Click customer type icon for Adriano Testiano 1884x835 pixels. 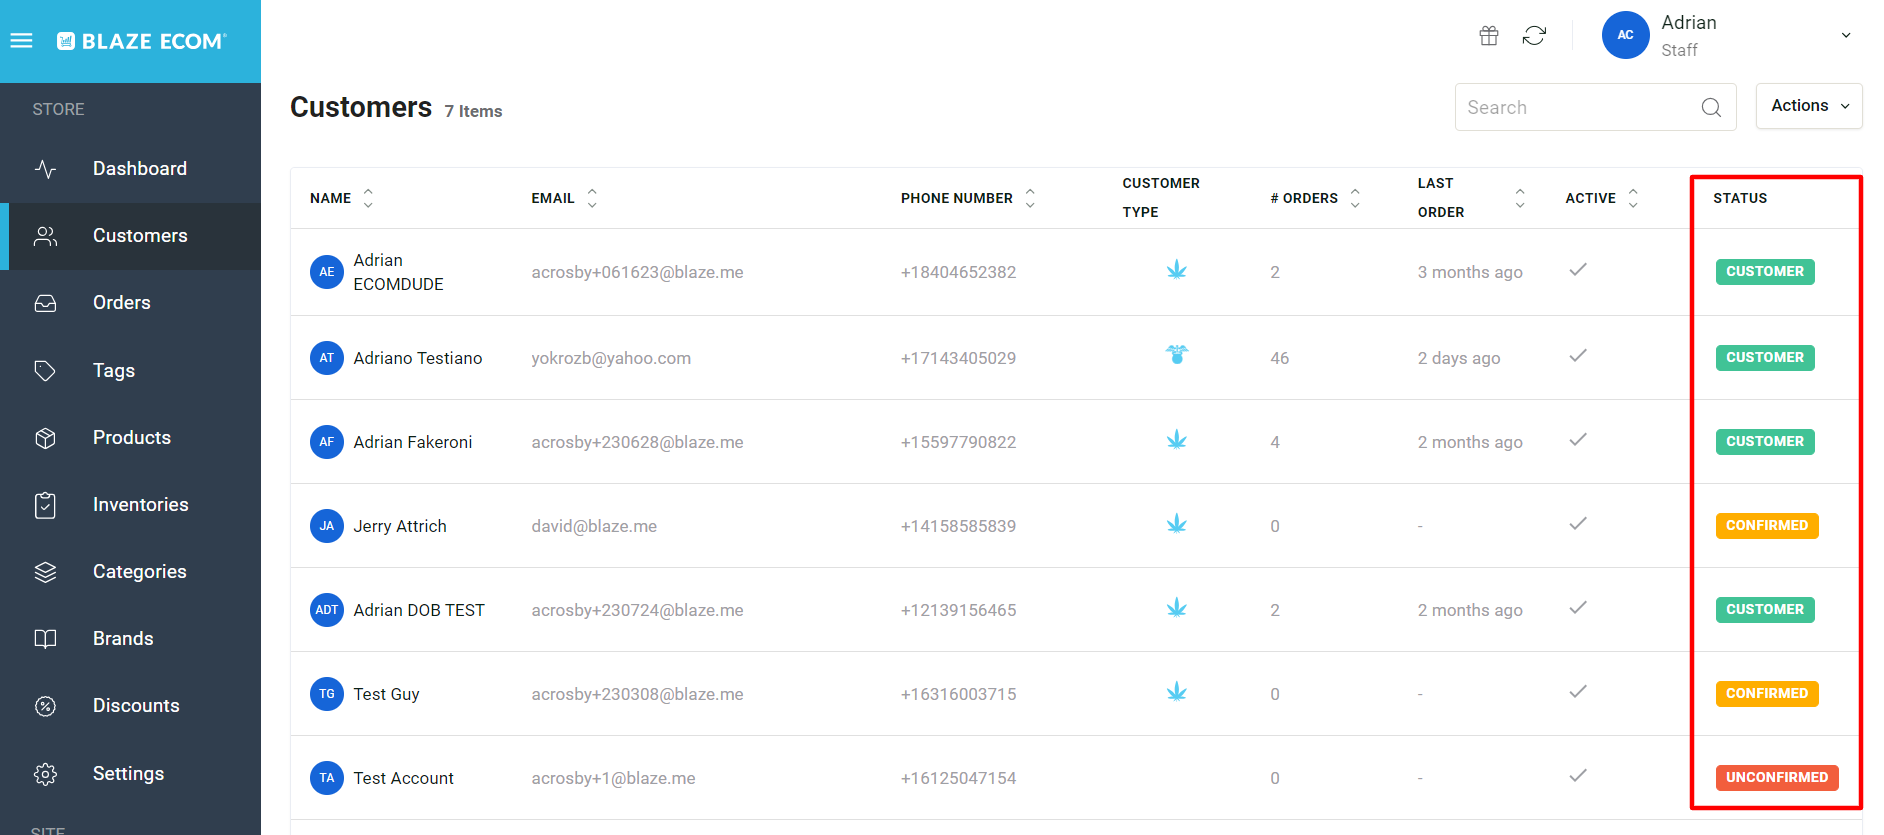tap(1177, 354)
